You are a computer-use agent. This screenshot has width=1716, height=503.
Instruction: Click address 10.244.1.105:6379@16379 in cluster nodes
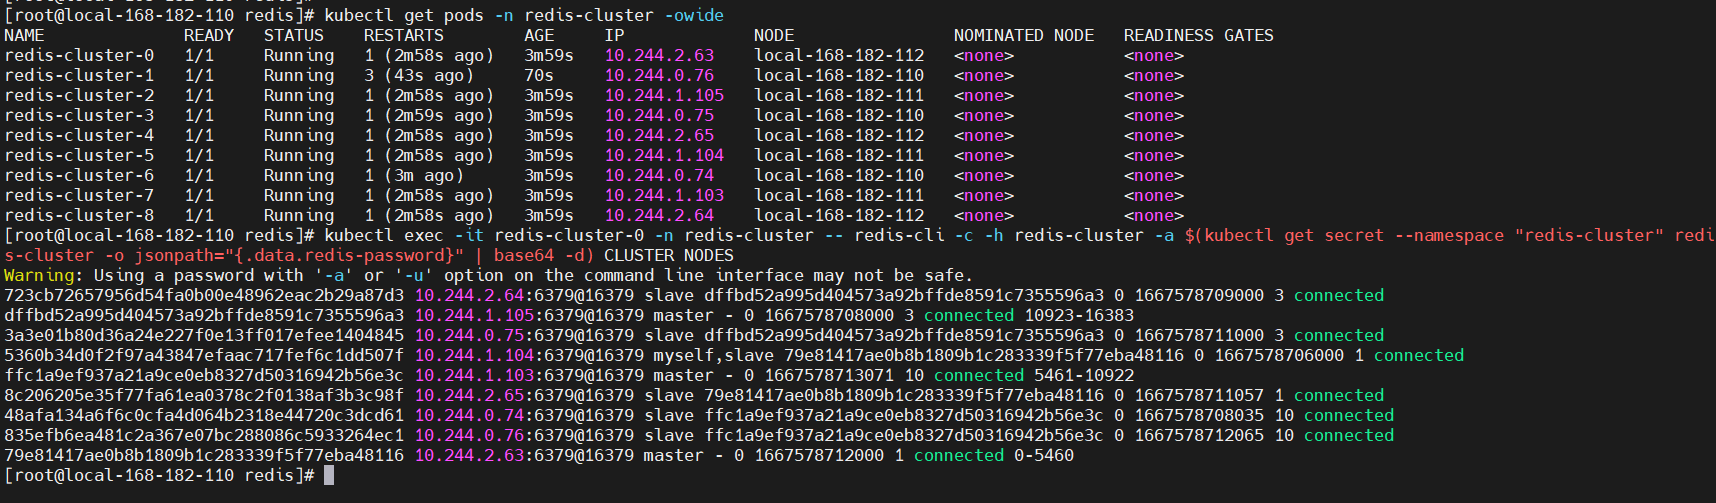pyautogui.click(x=529, y=315)
